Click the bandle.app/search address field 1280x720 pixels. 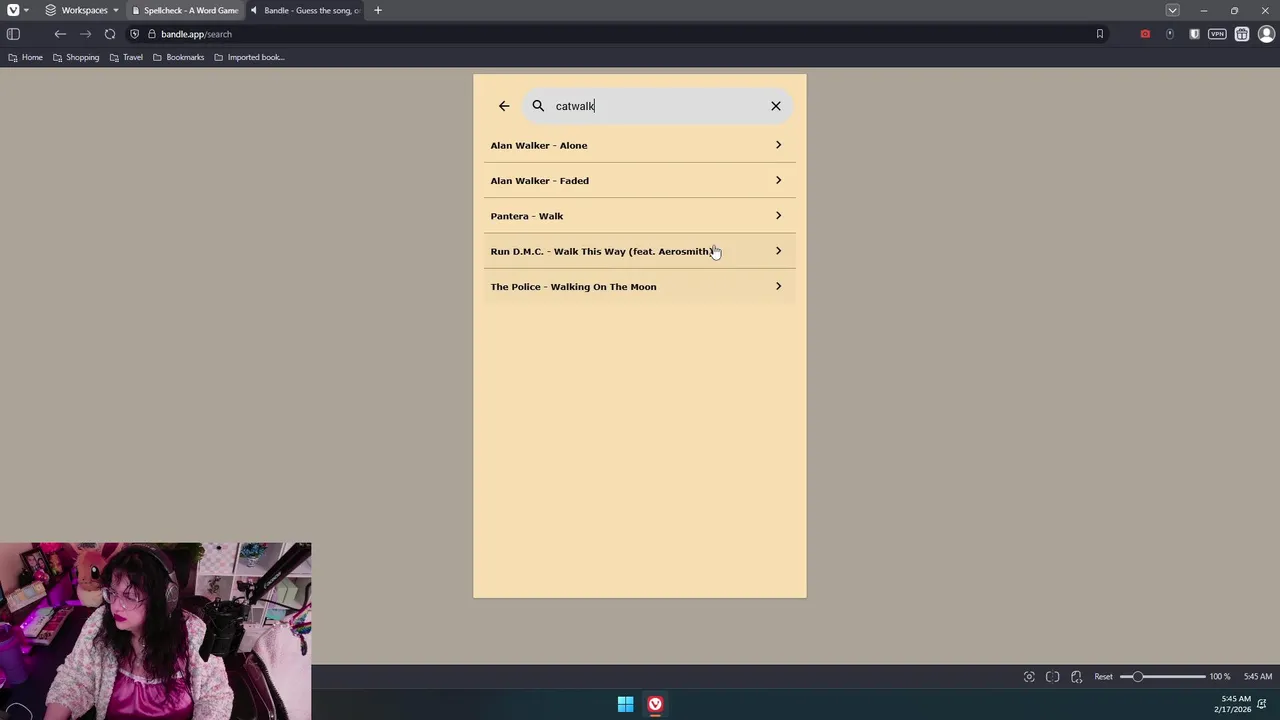coord(620,34)
